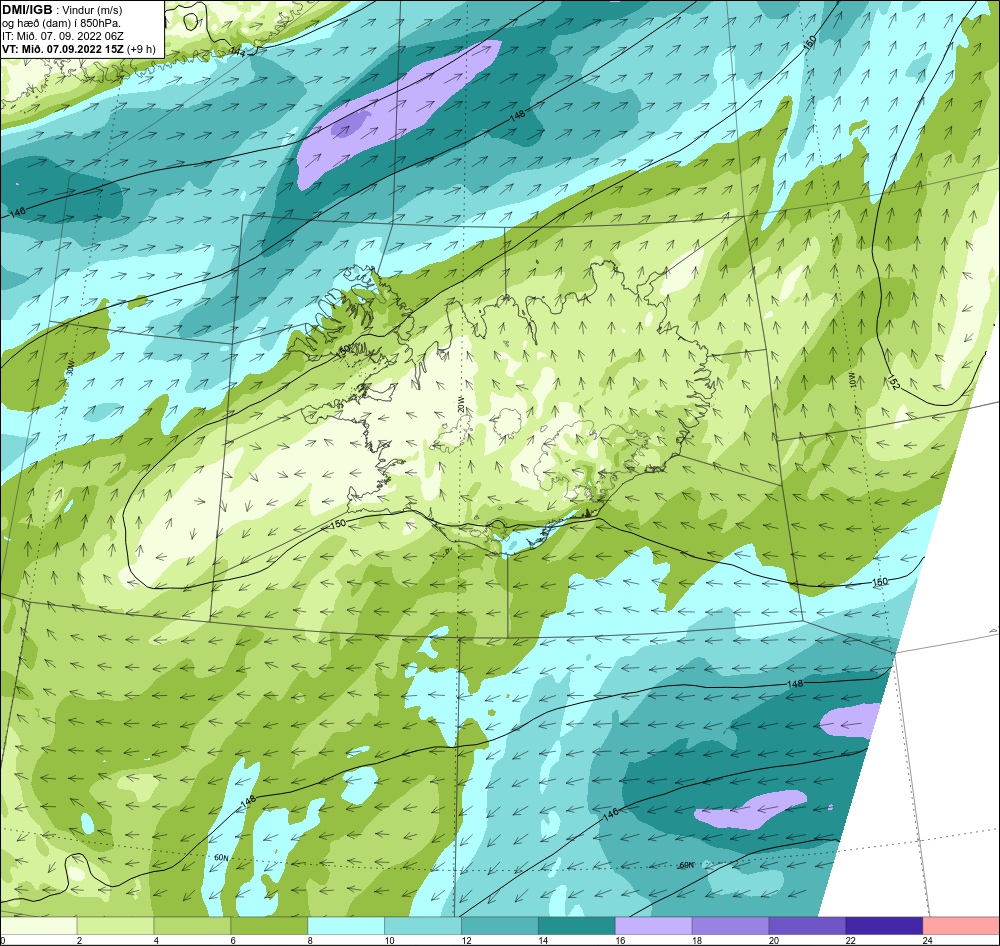Click the pink above-24 legend swatch
Viewport: 1000px width, 946px height.
point(961,925)
